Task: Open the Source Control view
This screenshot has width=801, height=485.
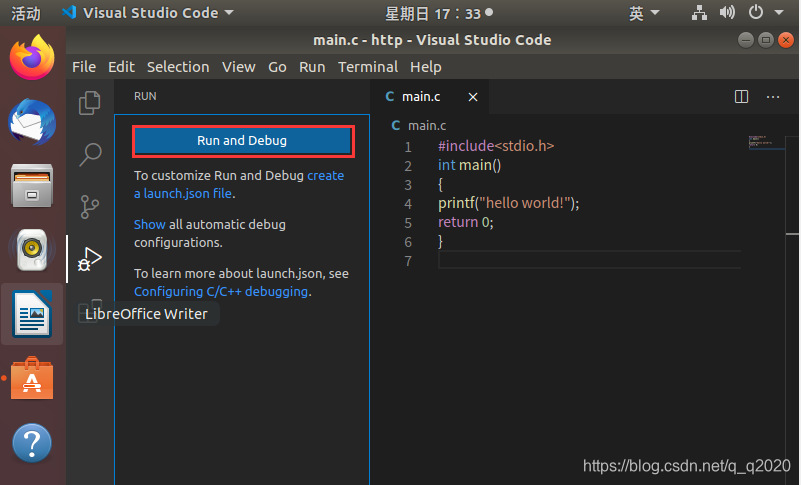Action: [x=90, y=206]
